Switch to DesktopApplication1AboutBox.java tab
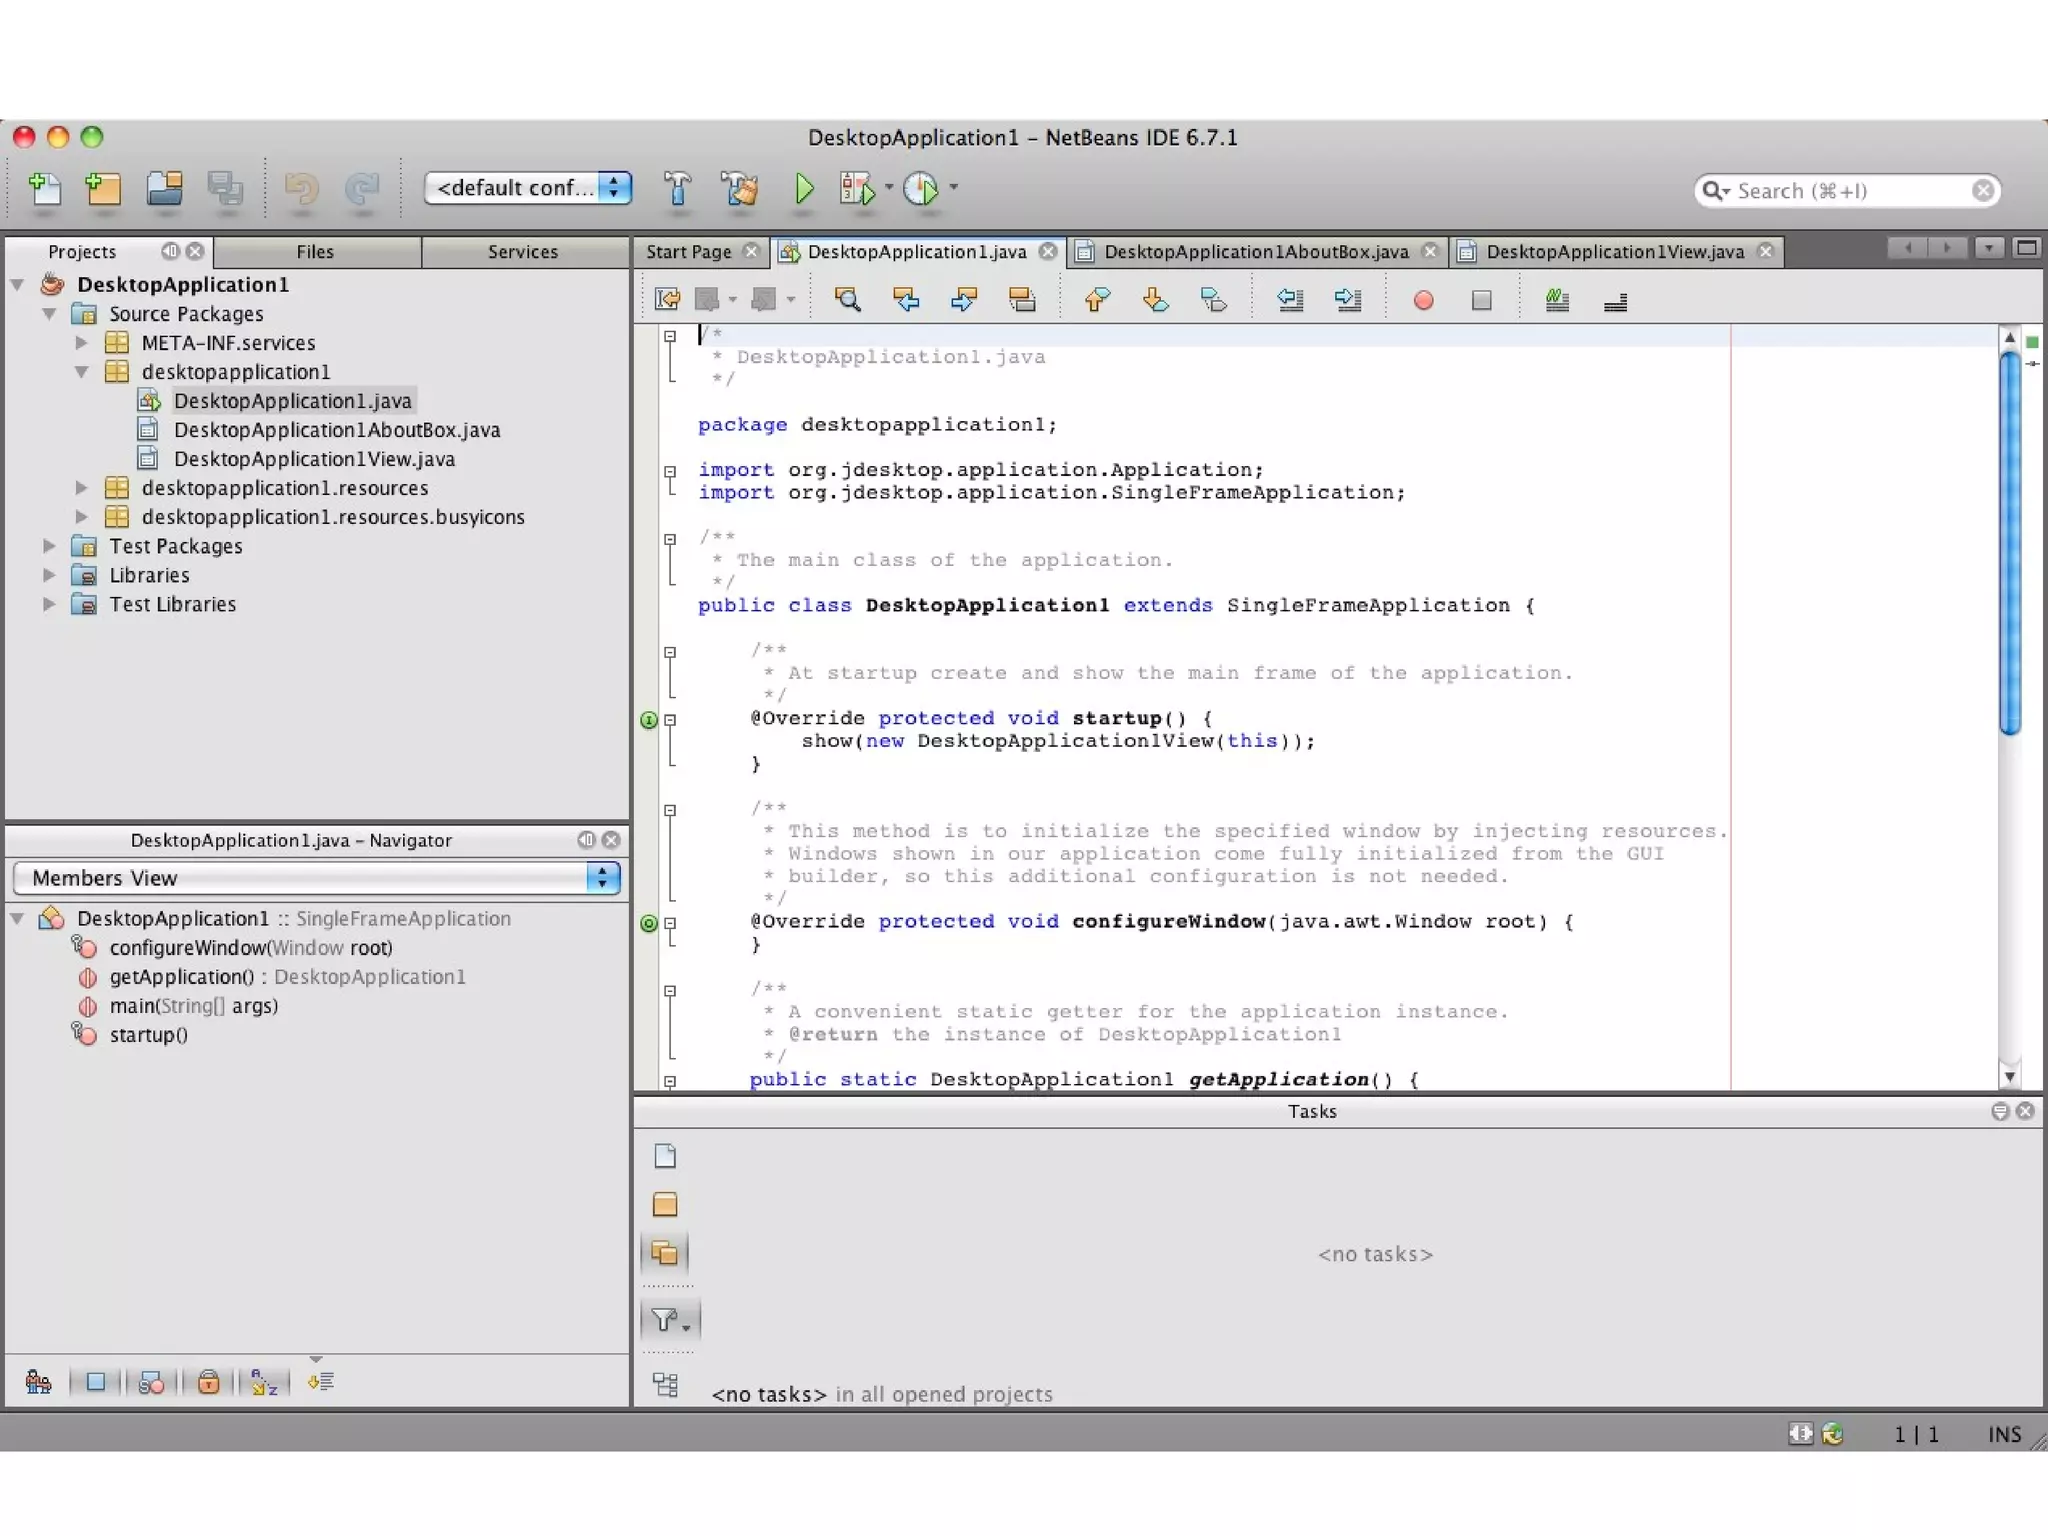This screenshot has height=1536, width=2048. coord(1256,252)
